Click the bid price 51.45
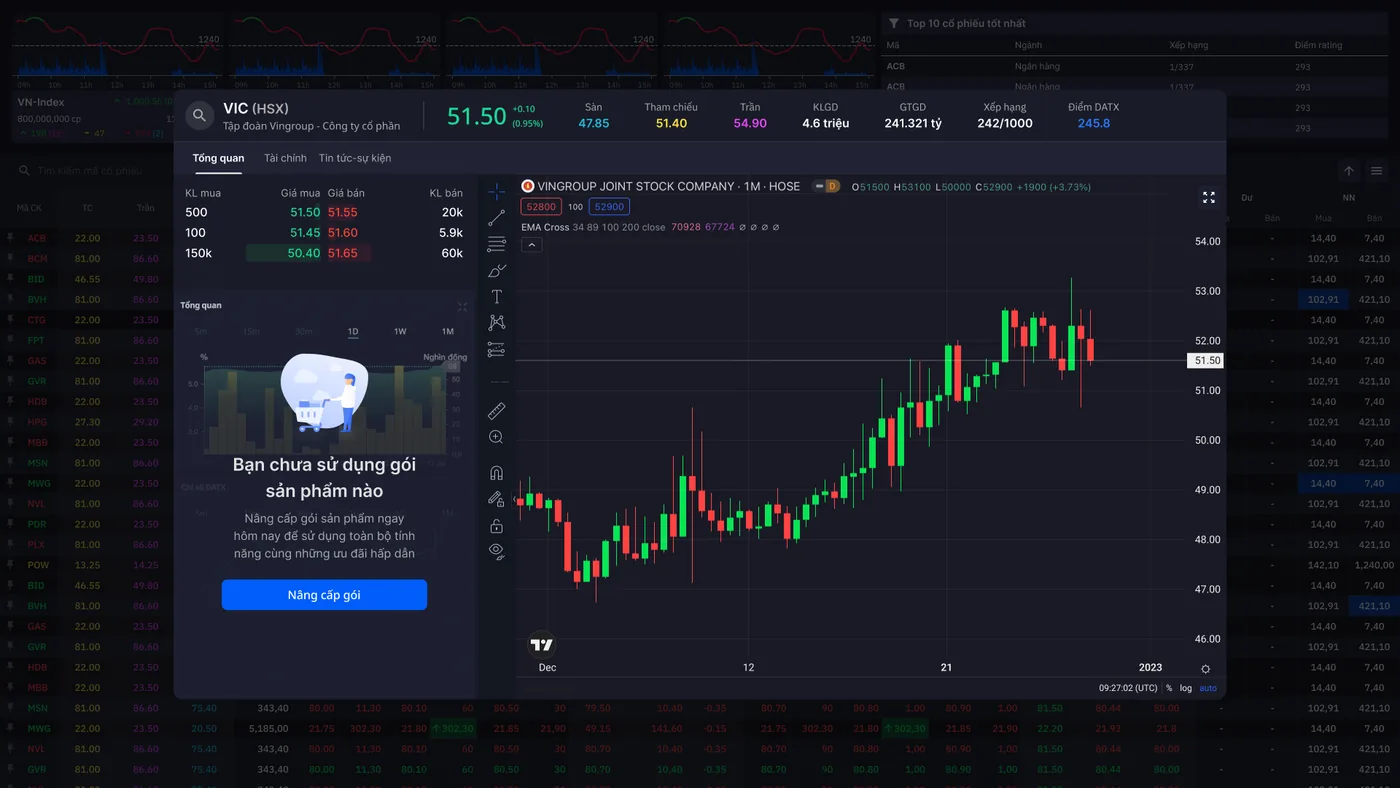This screenshot has width=1400, height=788. pyautogui.click(x=305, y=232)
